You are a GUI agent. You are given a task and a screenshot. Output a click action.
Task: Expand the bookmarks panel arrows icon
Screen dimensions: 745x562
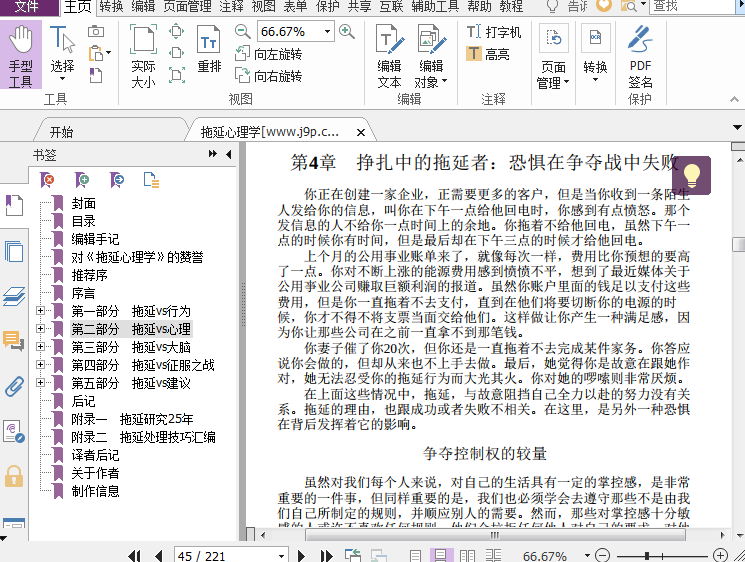[212, 154]
